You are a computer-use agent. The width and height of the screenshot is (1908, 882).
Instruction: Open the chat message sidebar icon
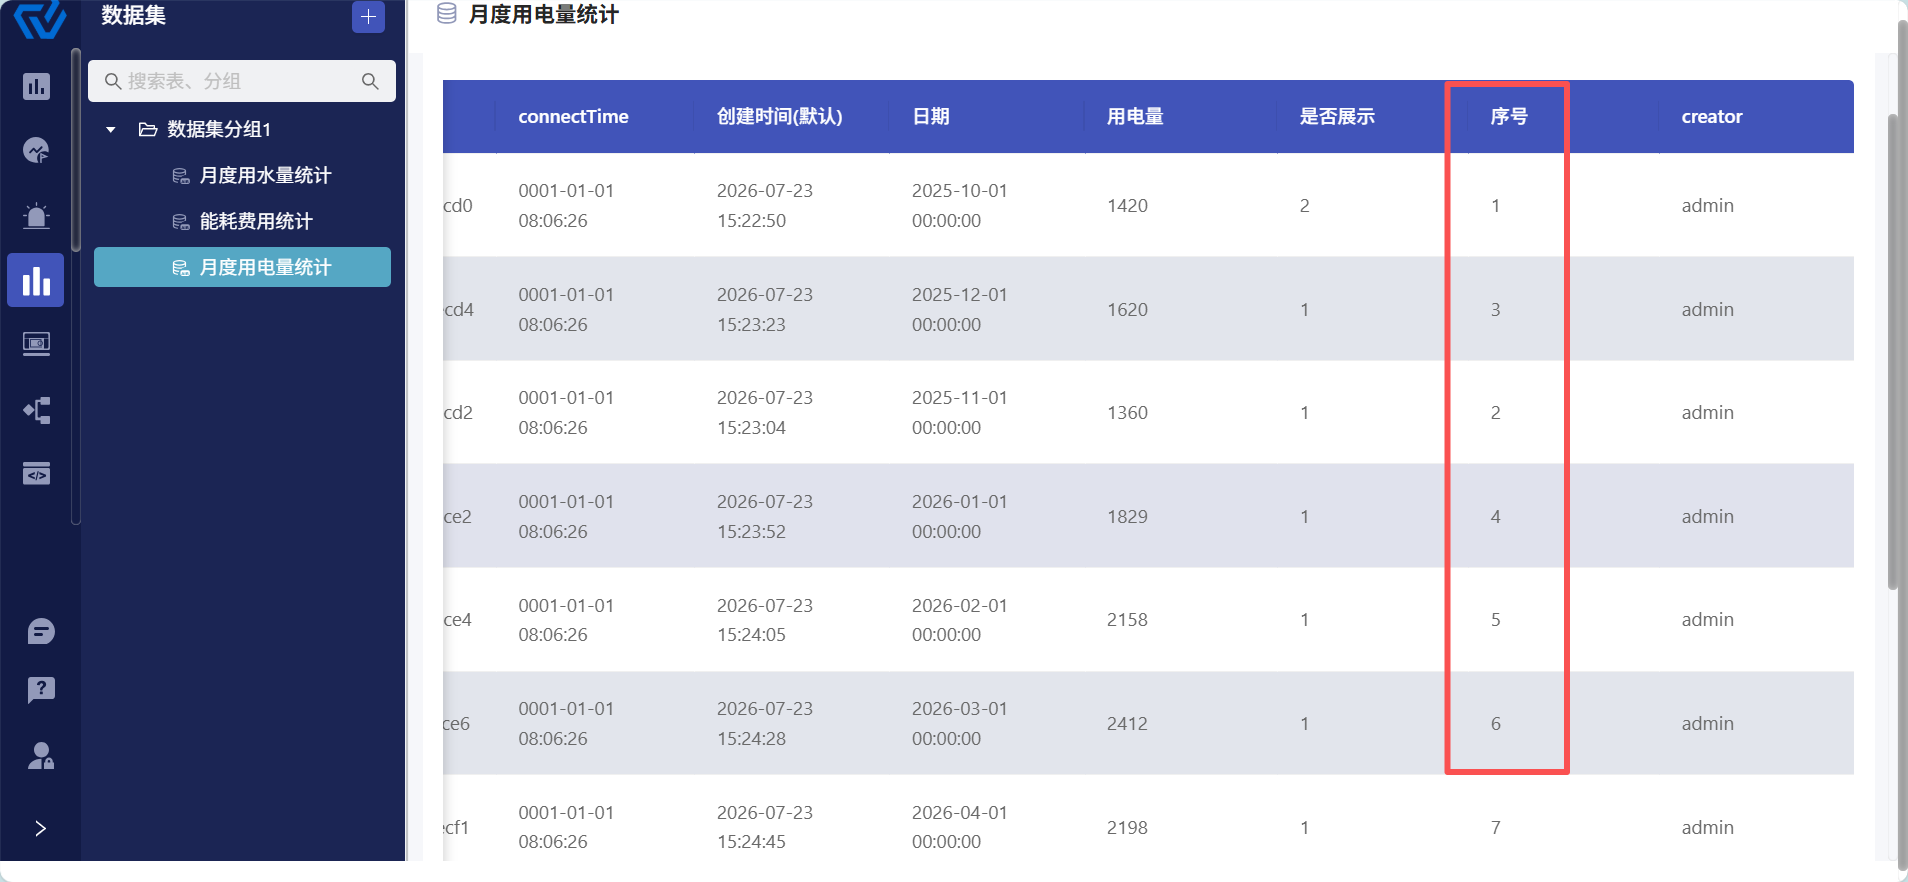(x=41, y=631)
